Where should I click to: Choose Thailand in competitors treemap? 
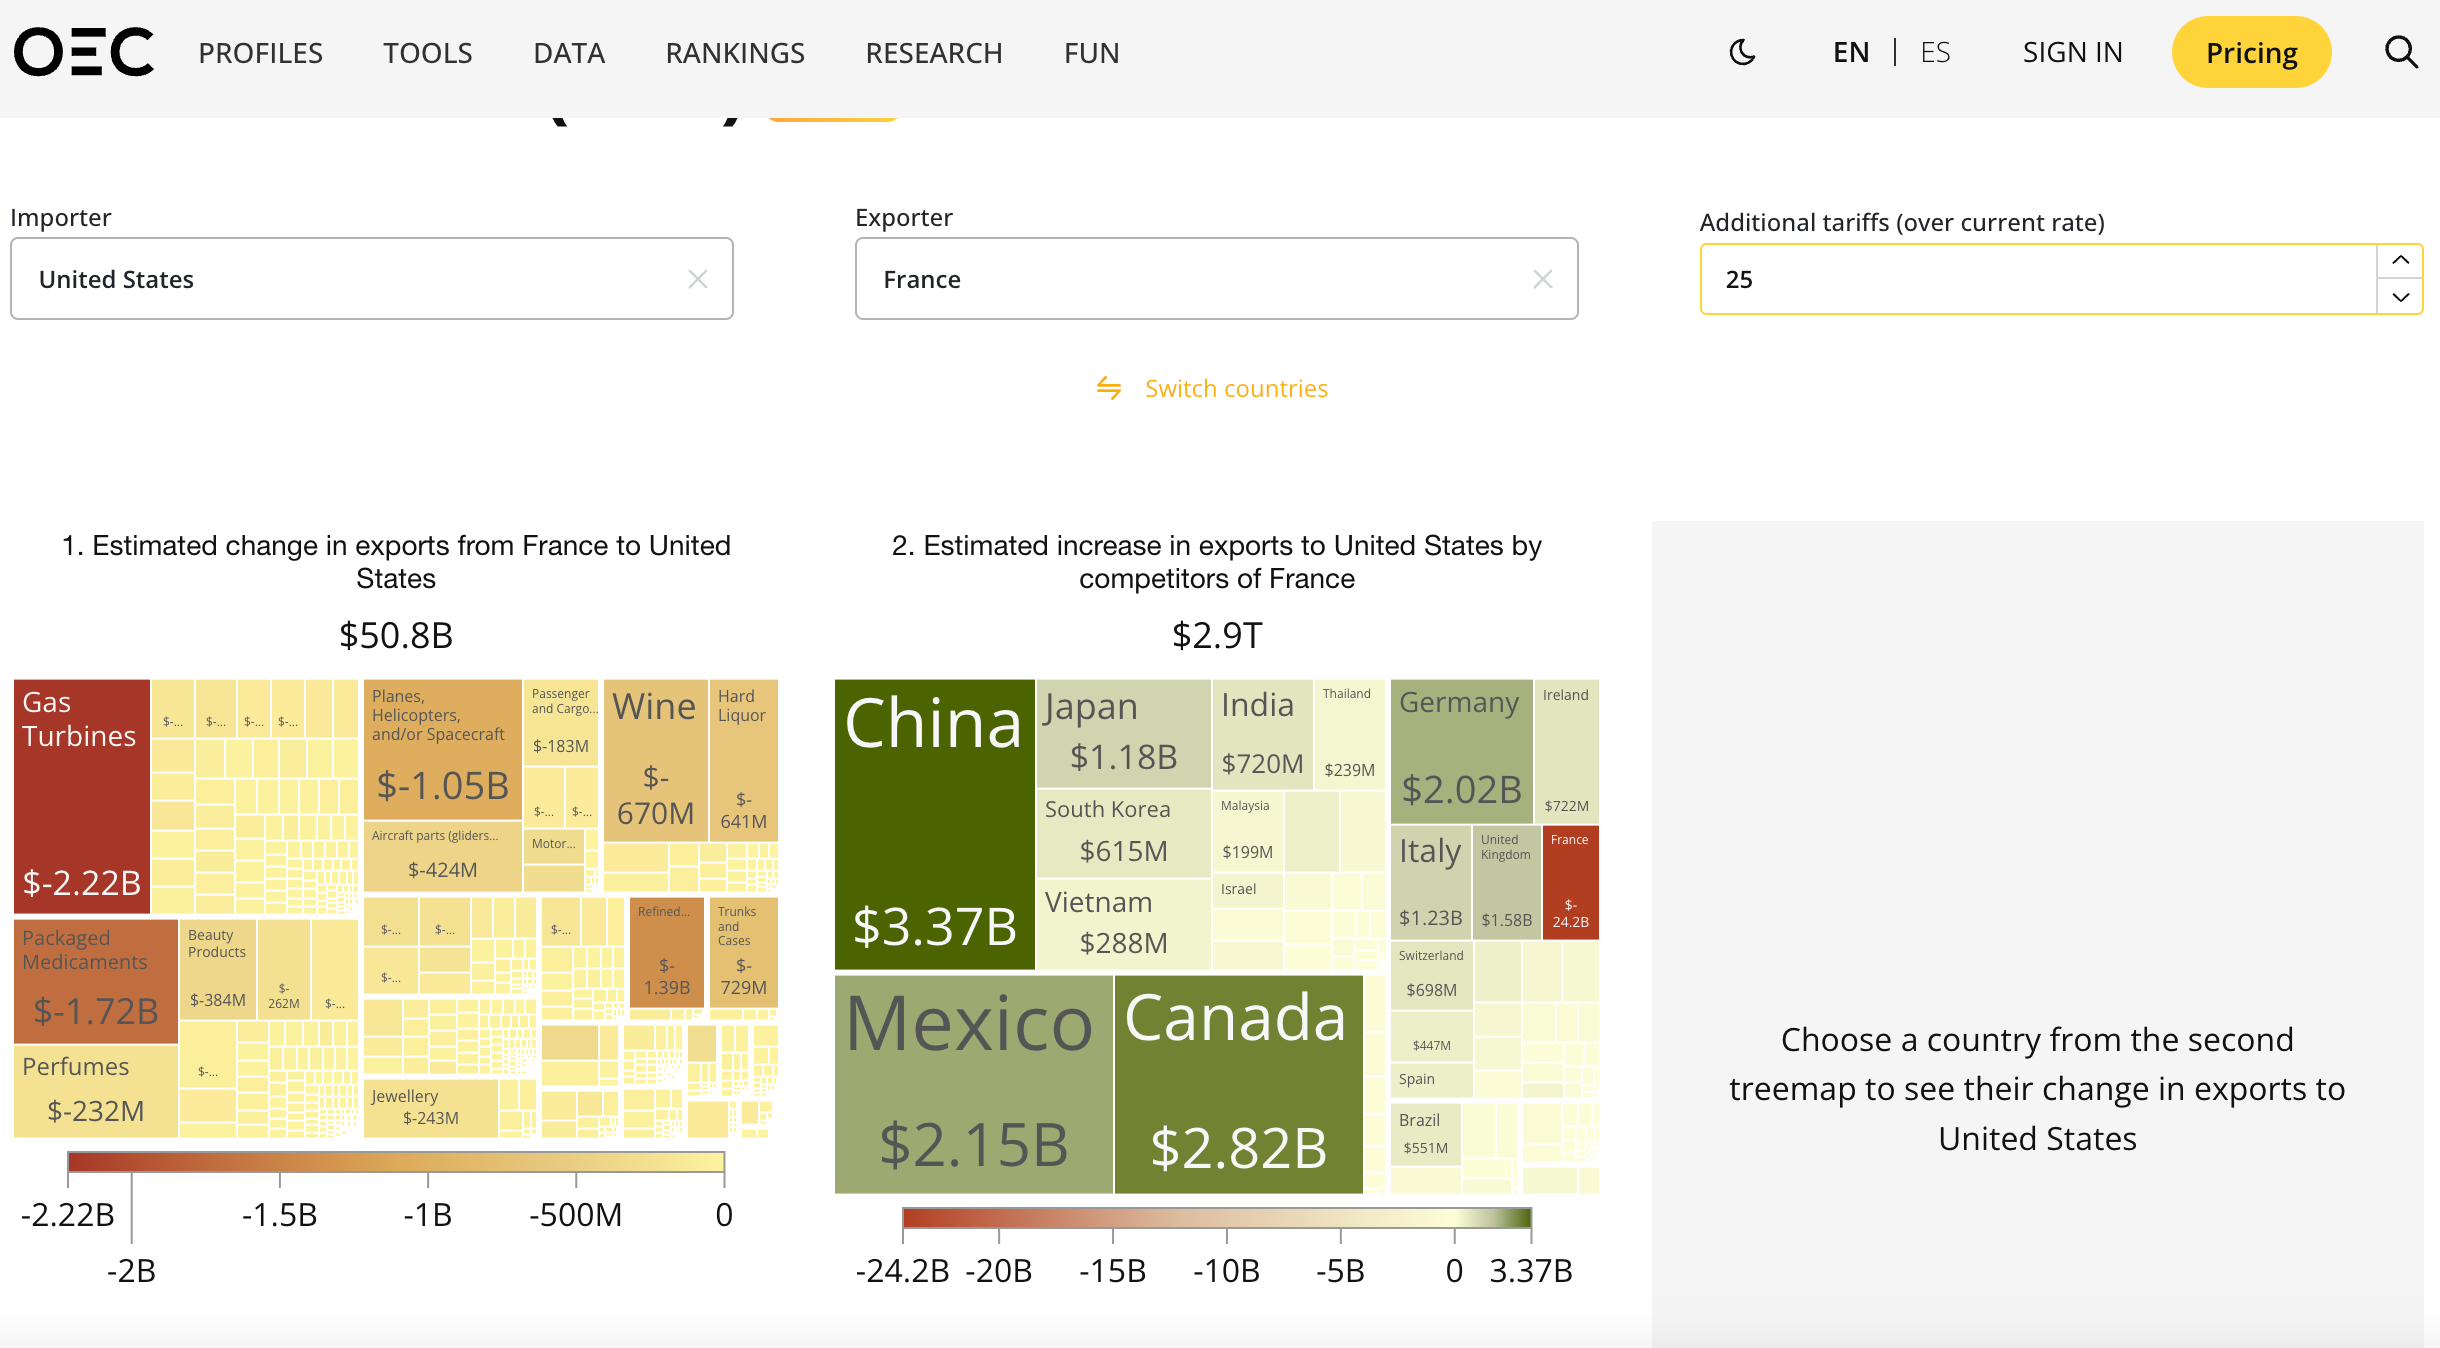pyautogui.click(x=1349, y=733)
